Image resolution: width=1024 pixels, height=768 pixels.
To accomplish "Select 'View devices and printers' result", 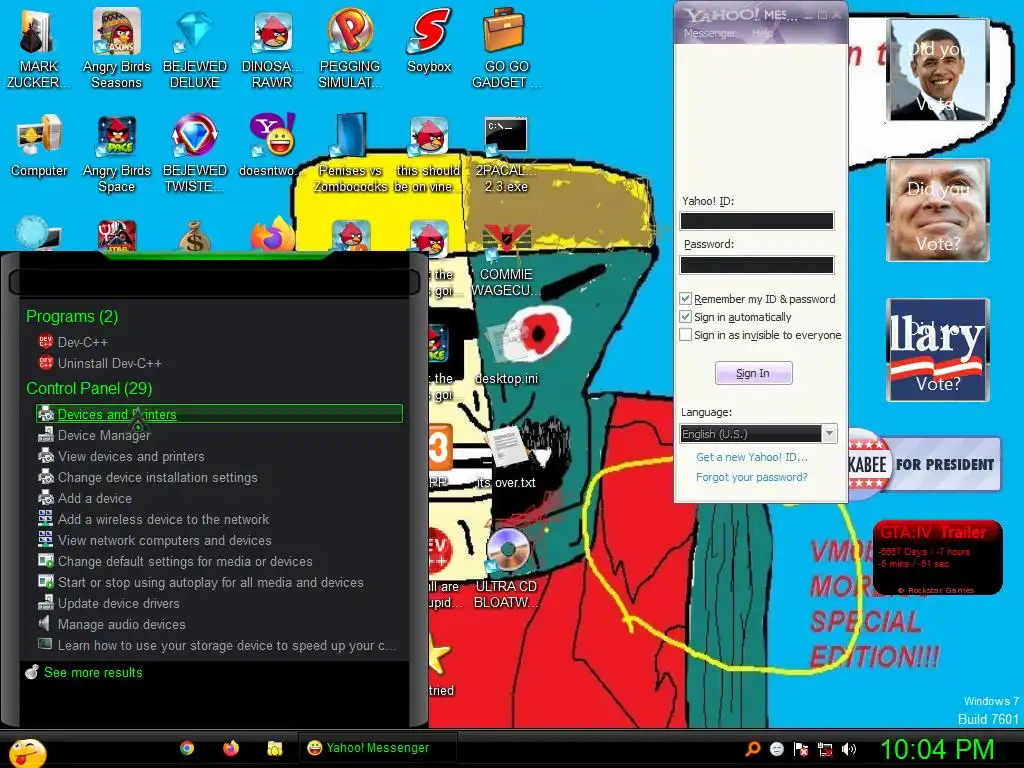I will tap(219, 456).
